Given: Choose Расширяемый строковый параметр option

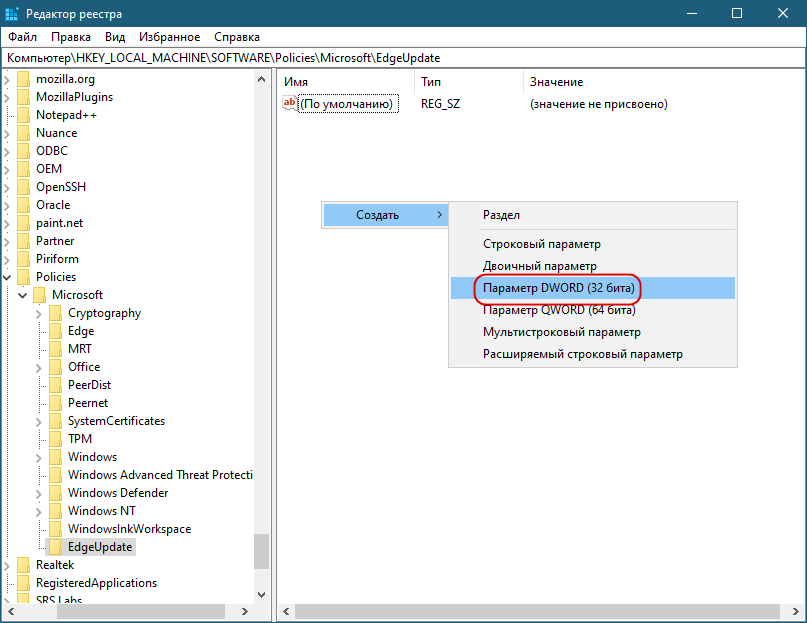Looking at the screenshot, I should 592,354.
